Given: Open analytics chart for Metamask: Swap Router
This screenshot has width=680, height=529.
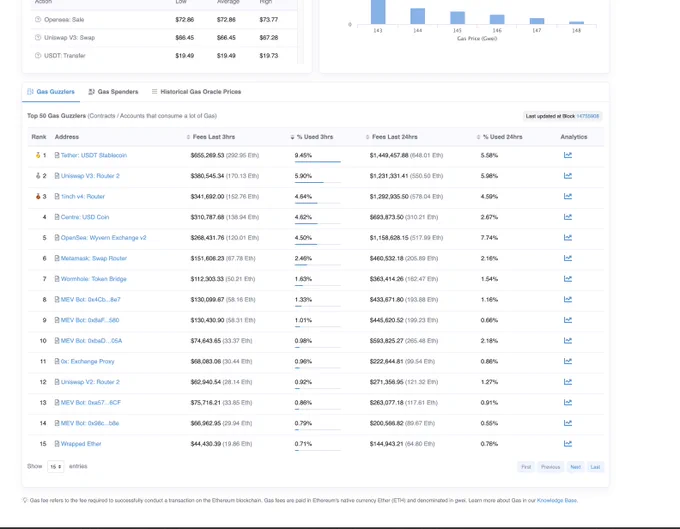Looking at the screenshot, I should pos(568,258).
